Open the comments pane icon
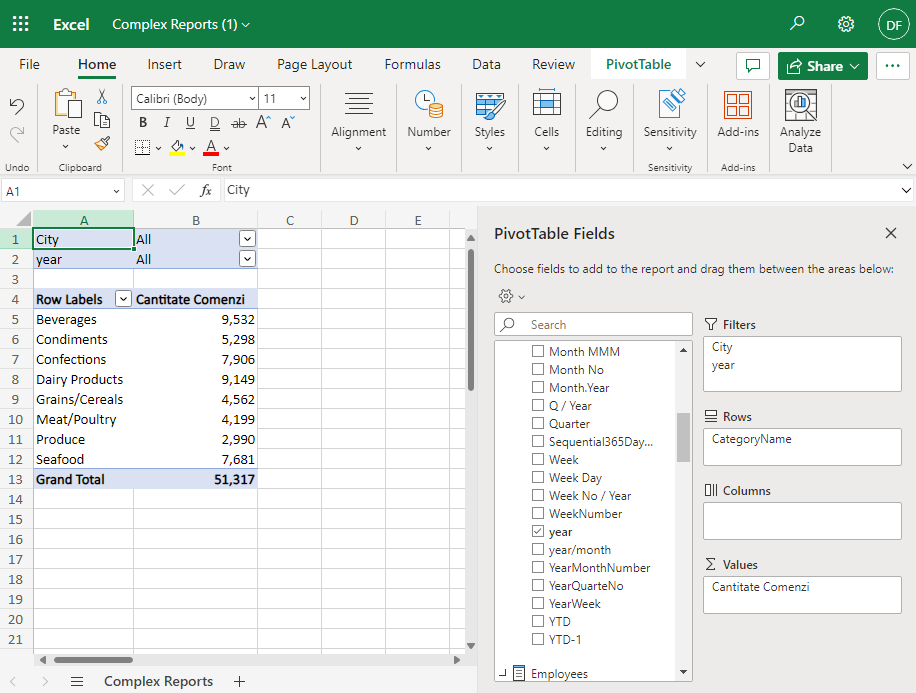Screen dimensions: 916x693 [x=752, y=66]
